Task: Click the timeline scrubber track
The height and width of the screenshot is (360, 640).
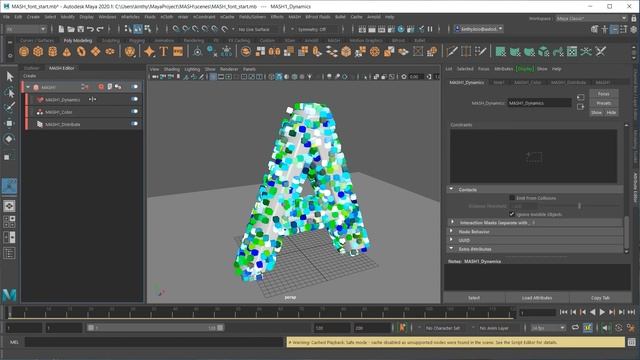Action: coord(261,313)
